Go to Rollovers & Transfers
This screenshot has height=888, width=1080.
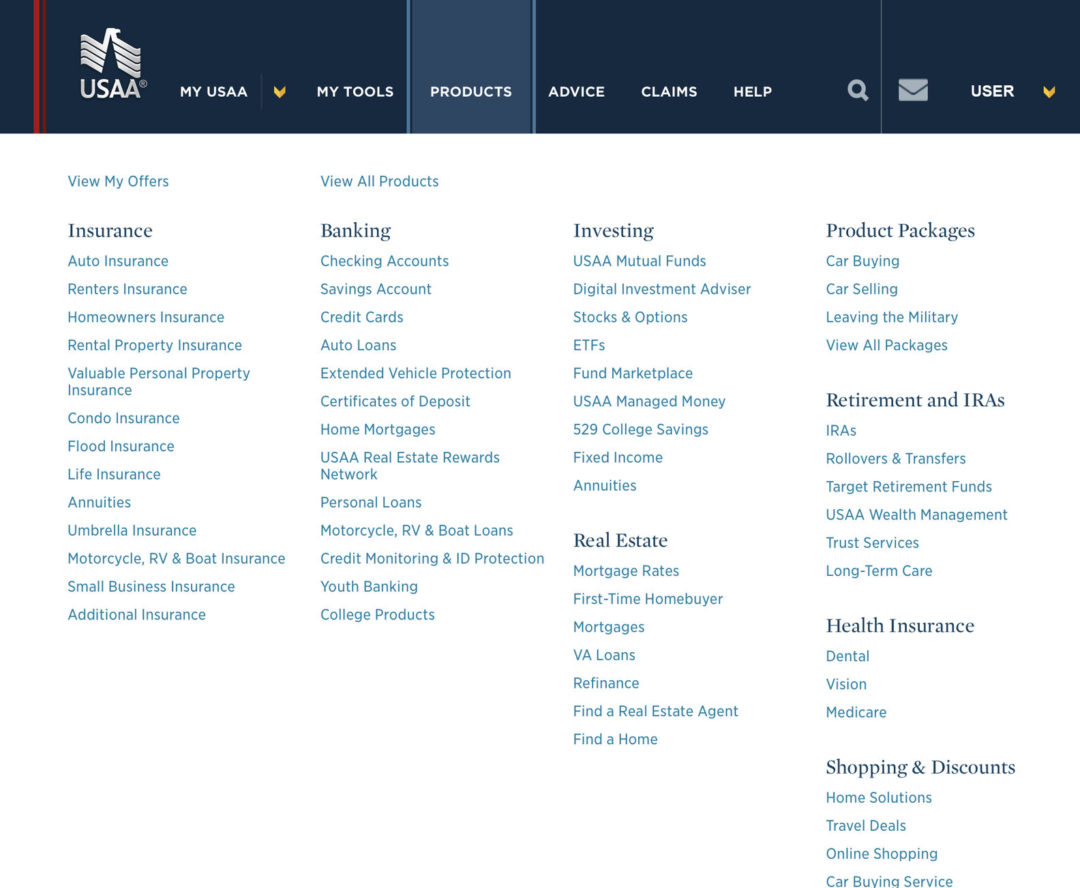895,459
